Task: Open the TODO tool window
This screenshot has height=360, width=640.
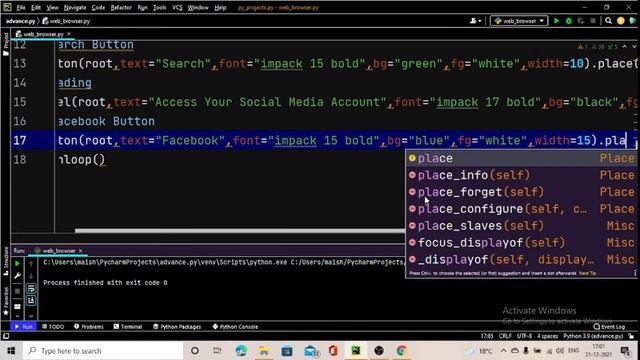Action: [53, 327]
